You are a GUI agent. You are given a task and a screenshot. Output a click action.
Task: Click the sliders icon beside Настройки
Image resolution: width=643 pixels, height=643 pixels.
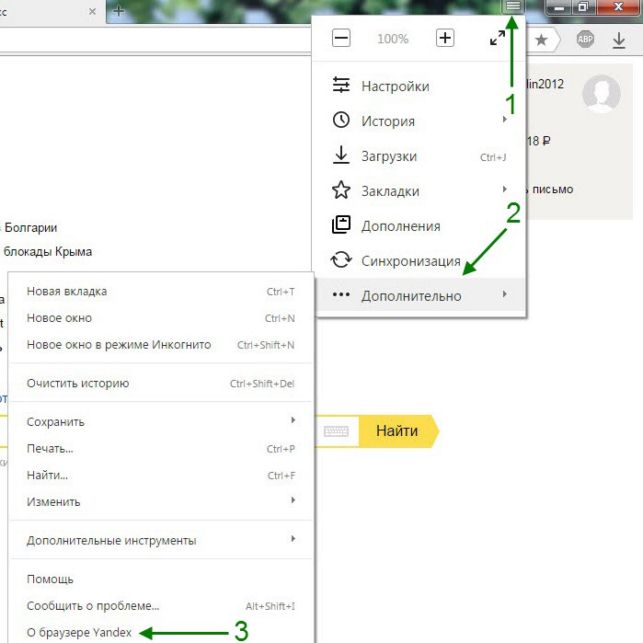[x=341, y=85]
